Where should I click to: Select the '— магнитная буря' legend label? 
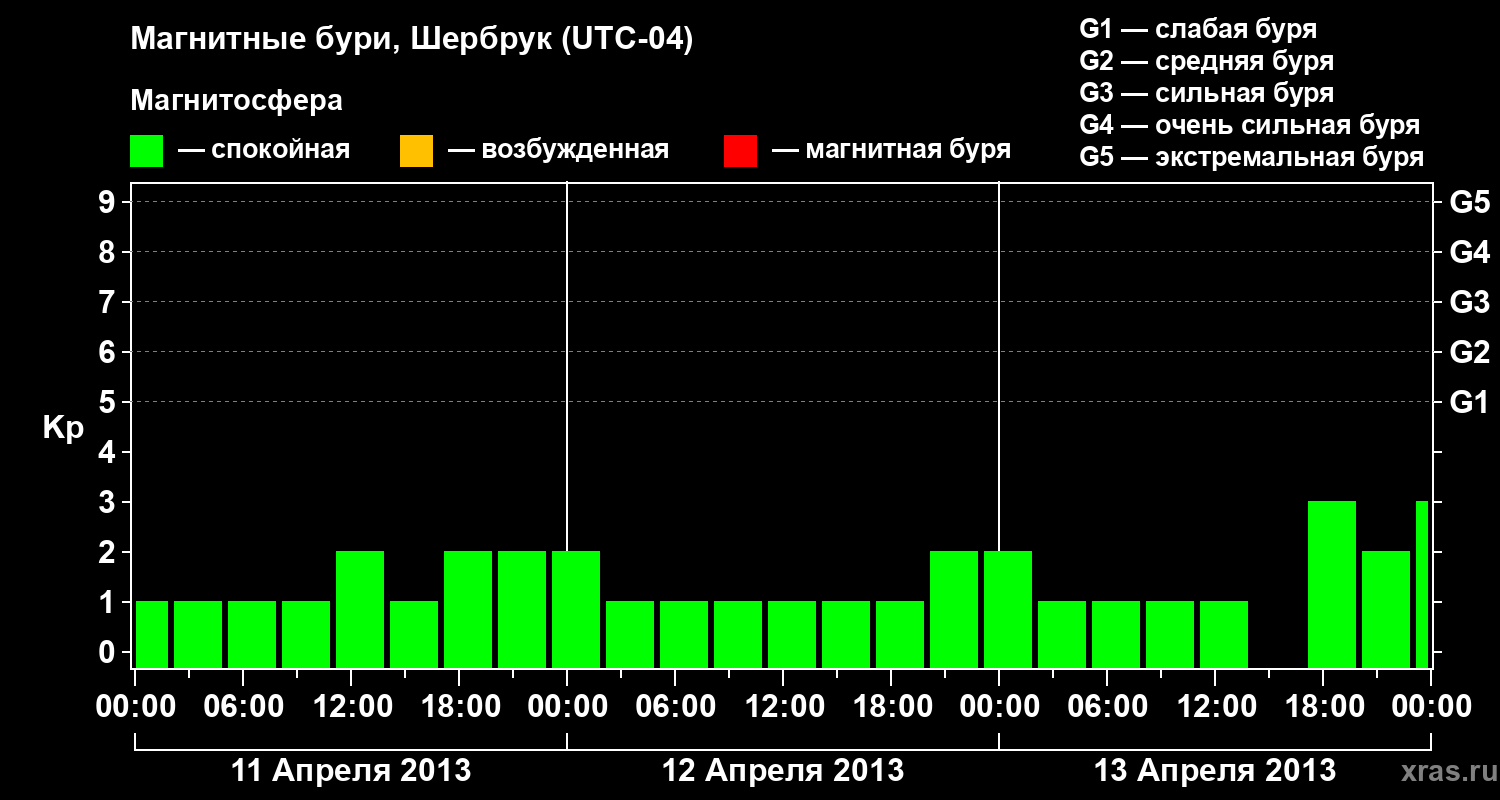tap(892, 151)
